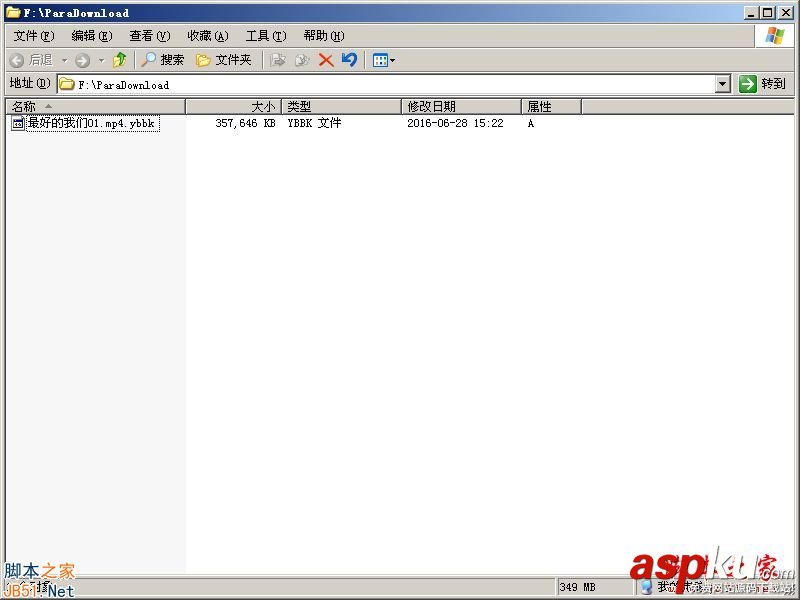Screen dimensions: 800x600
Task: Click the red X delete icon
Action: [326, 59]
